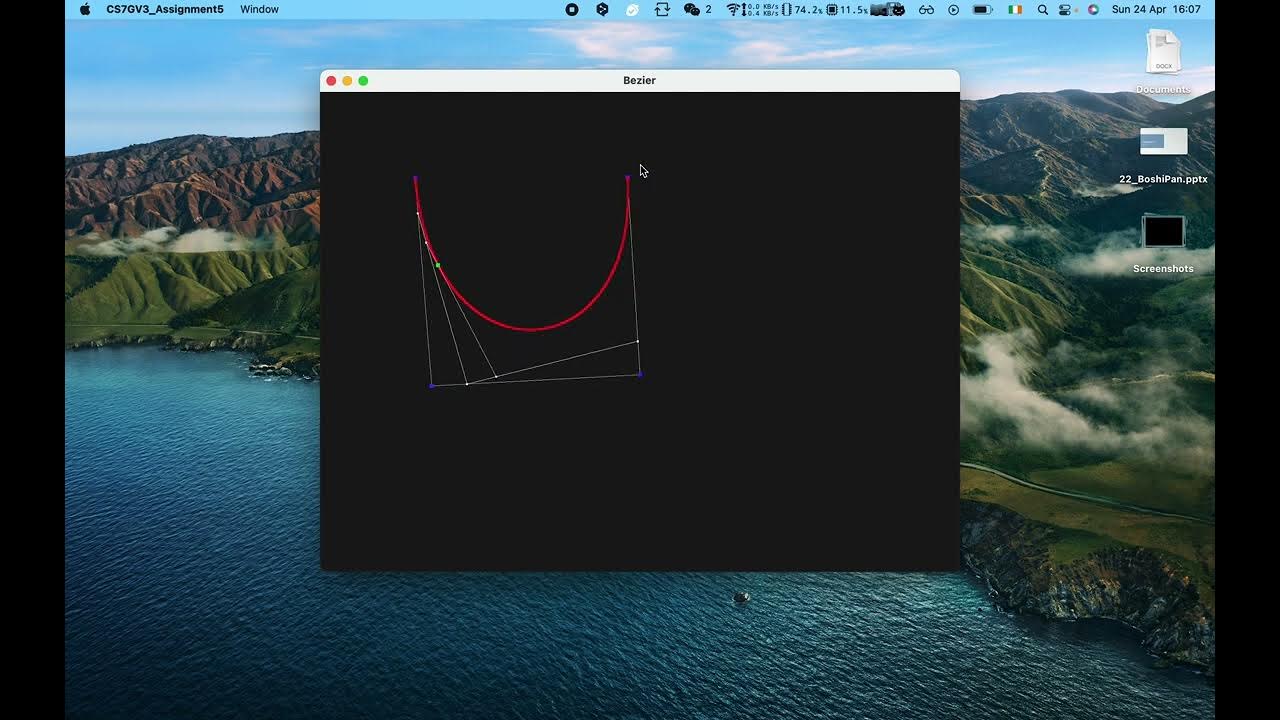Click the top-right purple Bezier control point
This screenshot has width=1280, height=720.
pyautogui.click(x=628, y=177)
